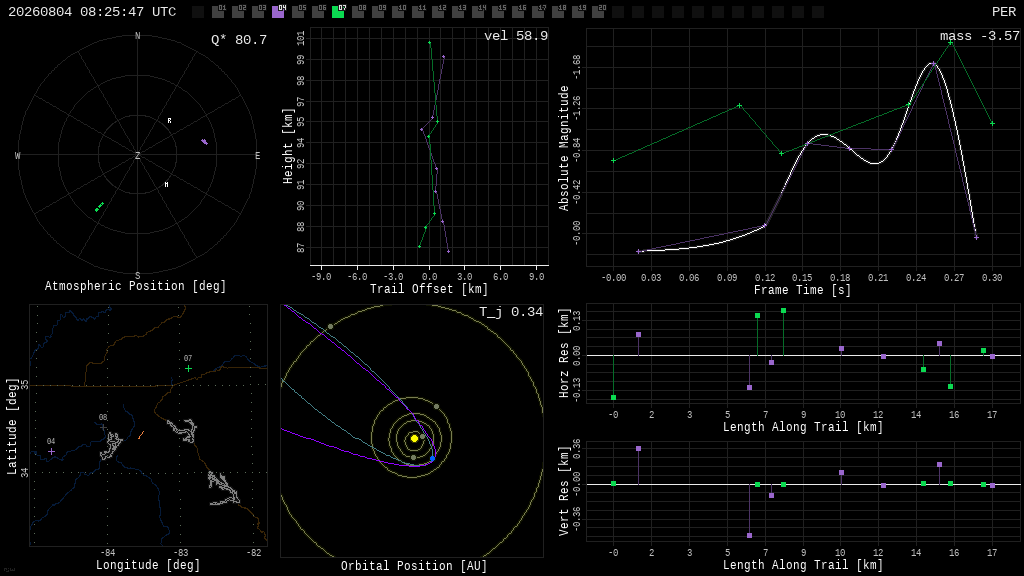1024x576 pixels.
Task: Click the purple meteor track on polar plot
Action: (204, 142)
